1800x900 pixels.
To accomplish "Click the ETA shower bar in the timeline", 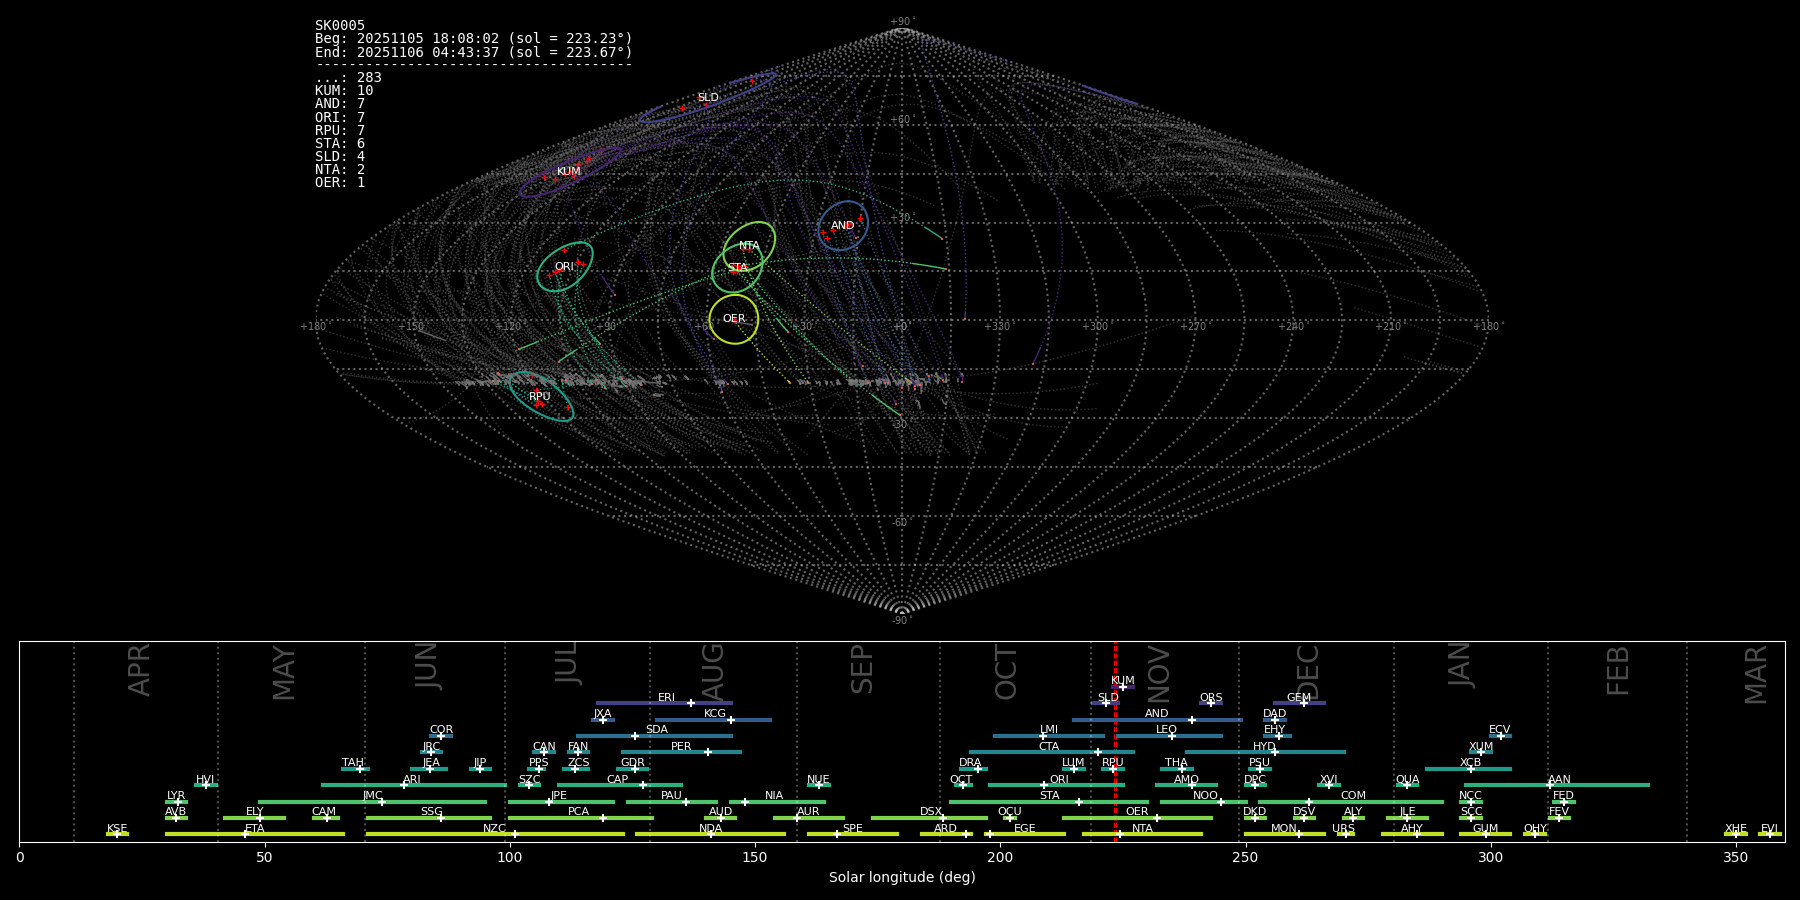I will tap(254, 834).
